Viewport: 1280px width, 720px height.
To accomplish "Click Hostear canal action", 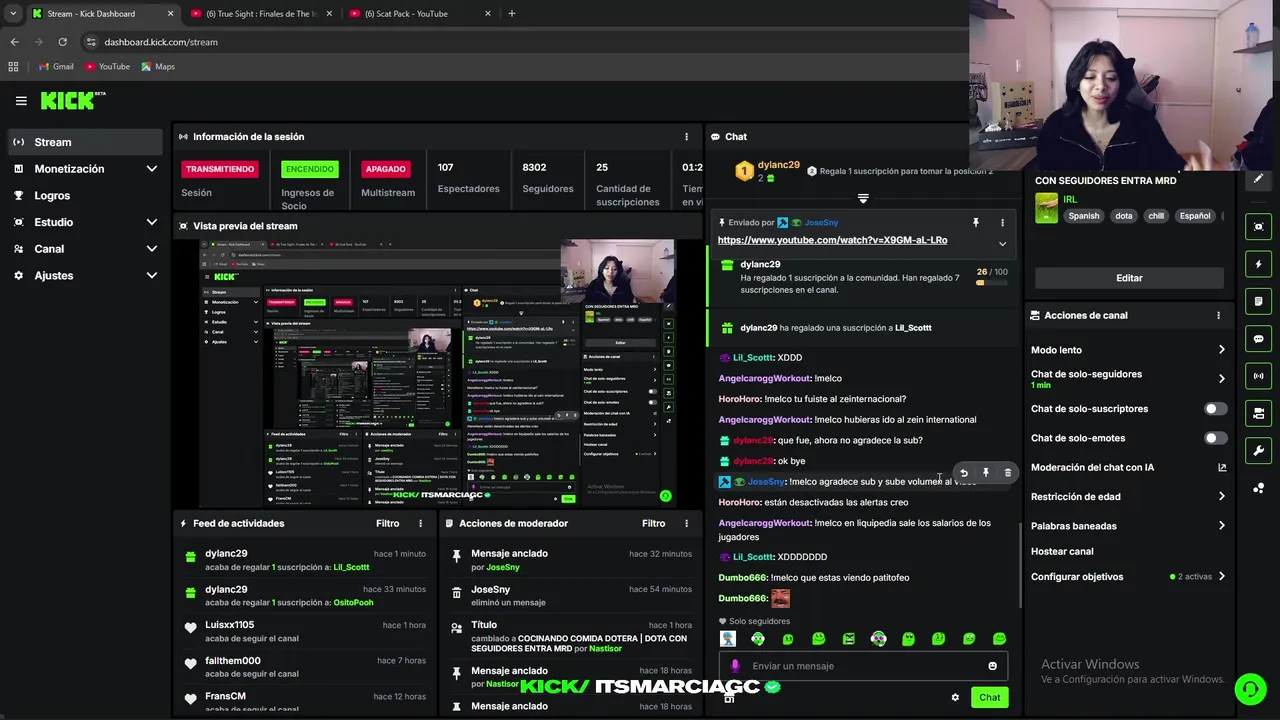I will (x=1062, y=552).
